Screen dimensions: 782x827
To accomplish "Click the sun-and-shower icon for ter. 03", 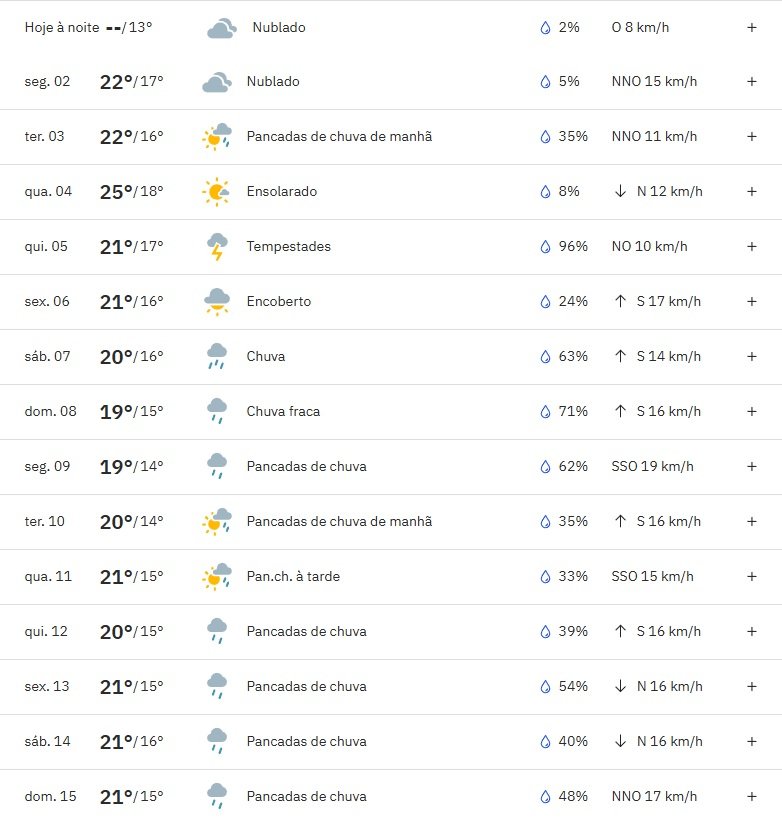I will (217, 137).
